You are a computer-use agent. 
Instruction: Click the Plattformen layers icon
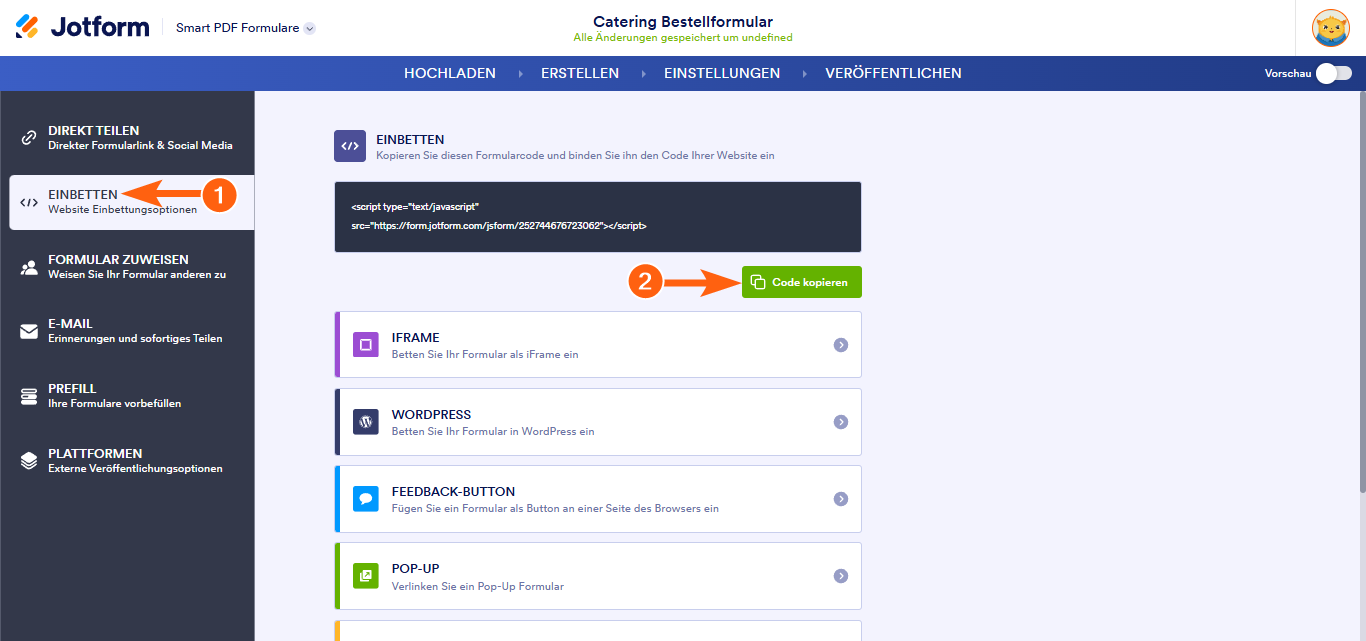29,461
